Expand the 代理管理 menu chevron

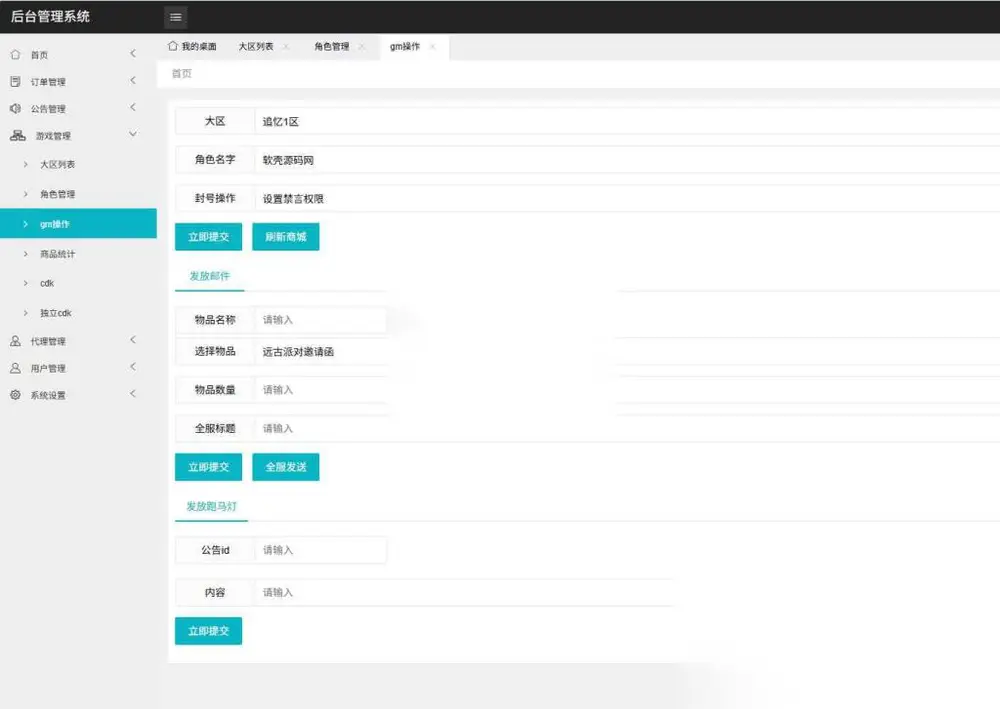133,340
